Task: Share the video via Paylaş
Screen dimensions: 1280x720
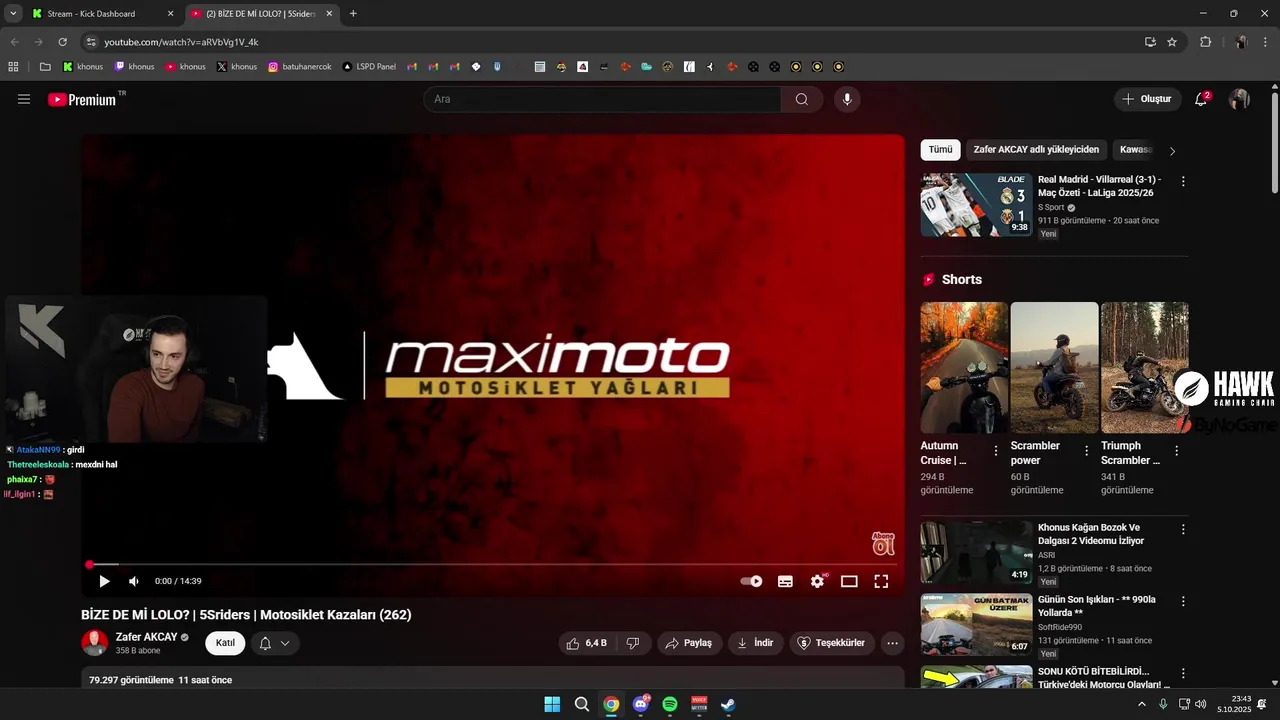Action: [689, 643]
